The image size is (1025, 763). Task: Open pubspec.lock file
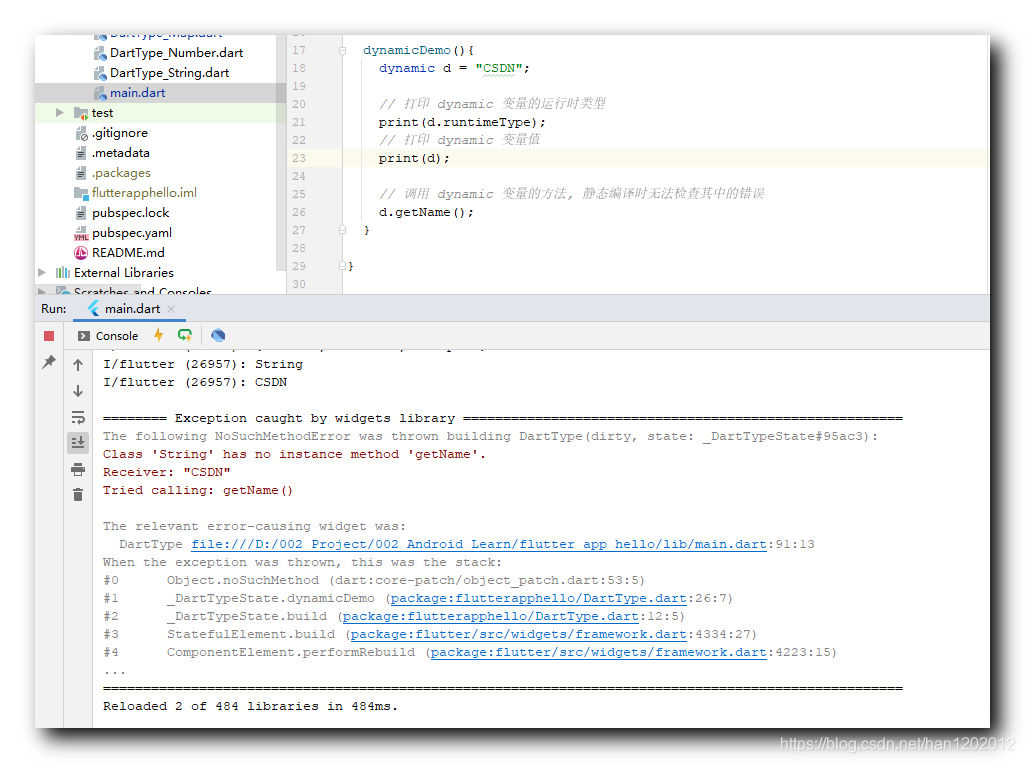pyautogui.click(x=130, y=212)
